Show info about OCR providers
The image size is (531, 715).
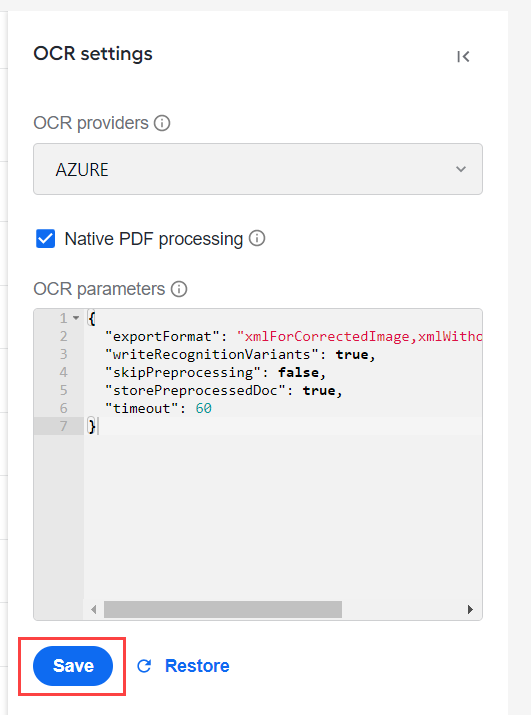pos(162,123)
